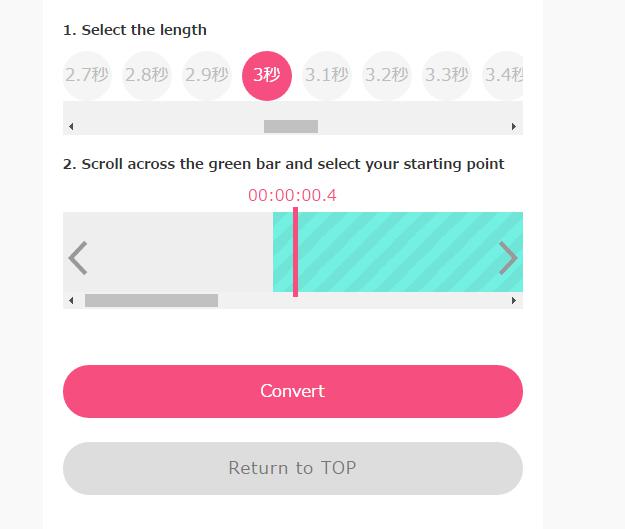Click left arrow of timeline scrollbar

point(71,301)
